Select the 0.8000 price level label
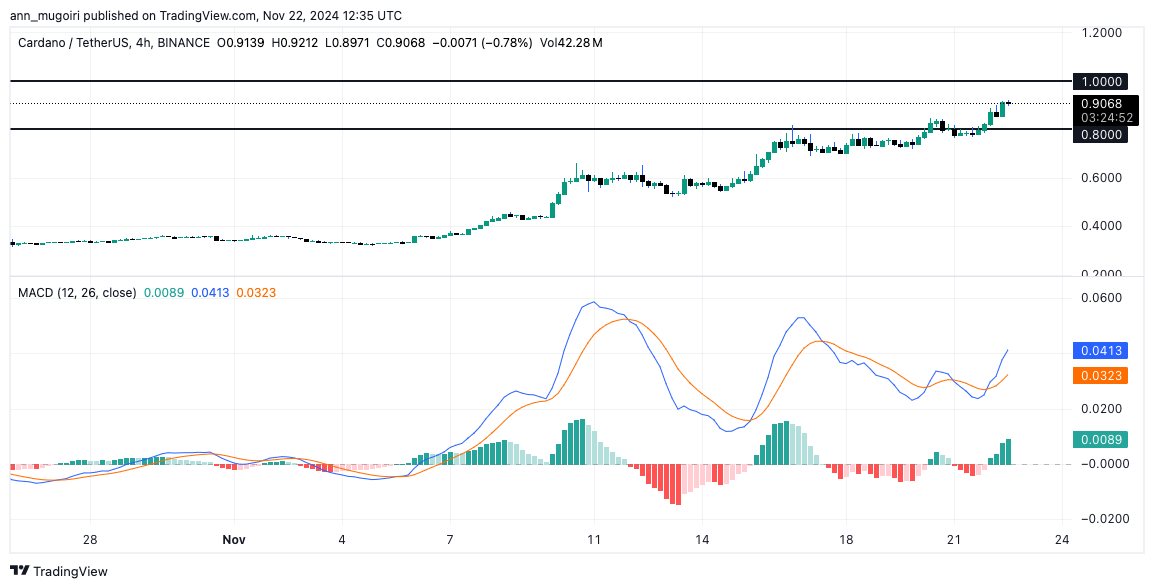 click(1100, 135)
